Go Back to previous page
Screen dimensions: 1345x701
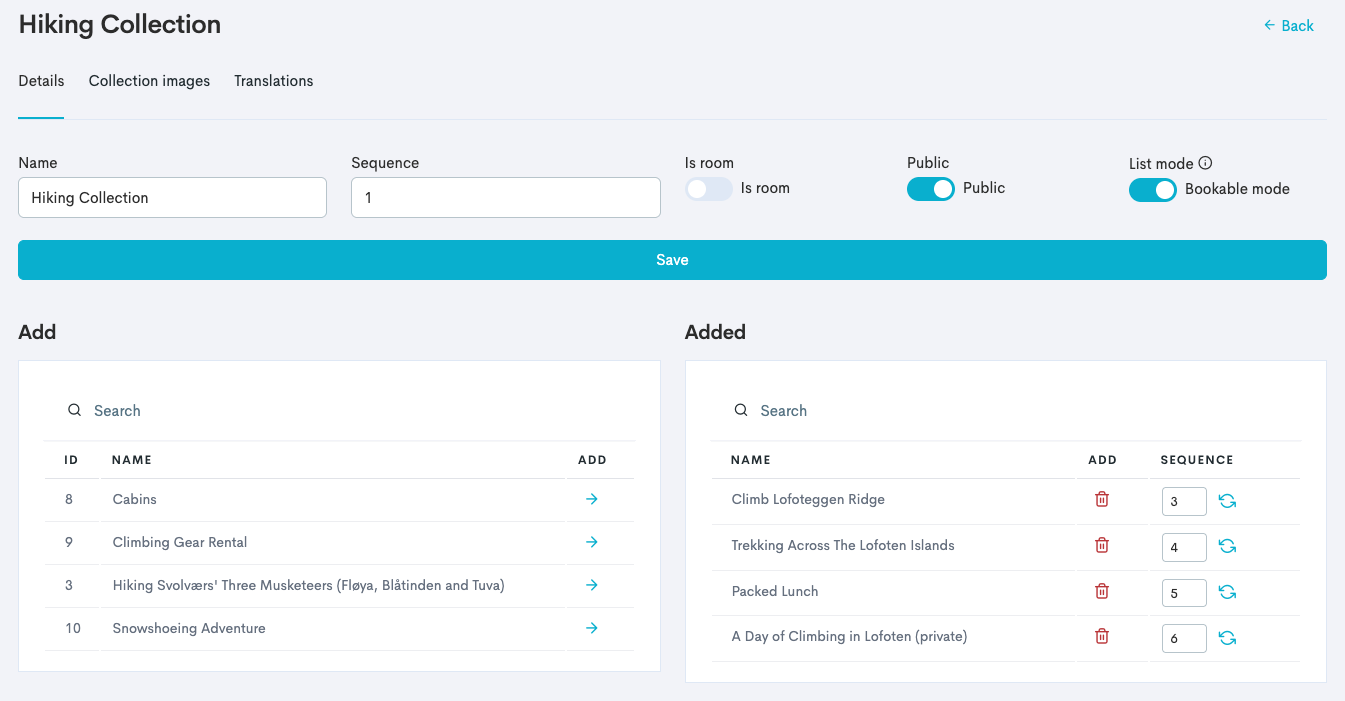pos(1289,26)
